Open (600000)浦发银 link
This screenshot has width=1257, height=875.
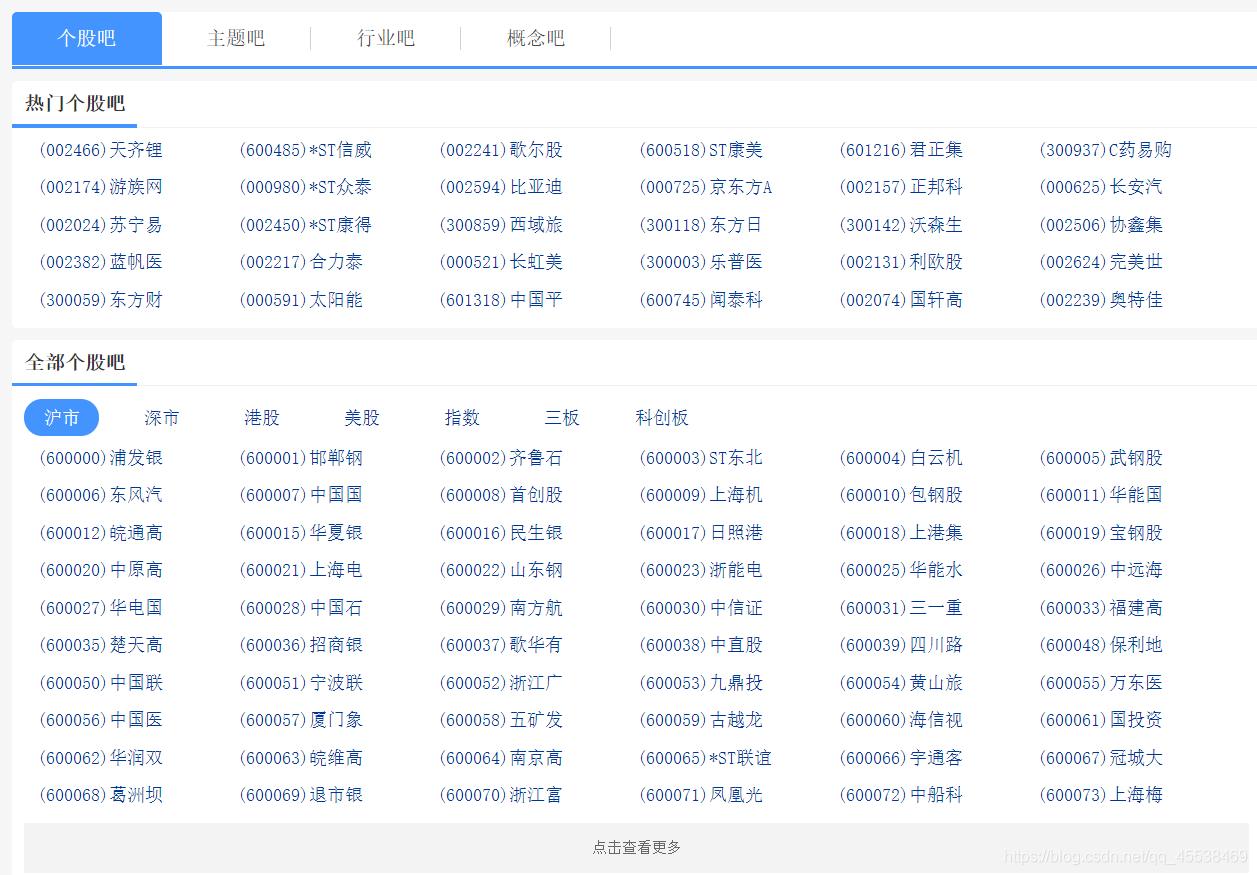click(x=101, y=458)
